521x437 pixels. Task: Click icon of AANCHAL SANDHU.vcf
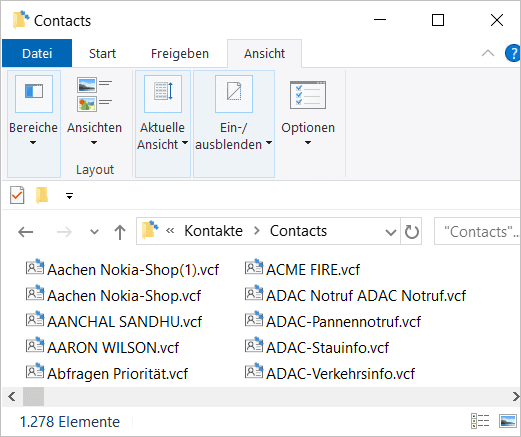[35, 319]
